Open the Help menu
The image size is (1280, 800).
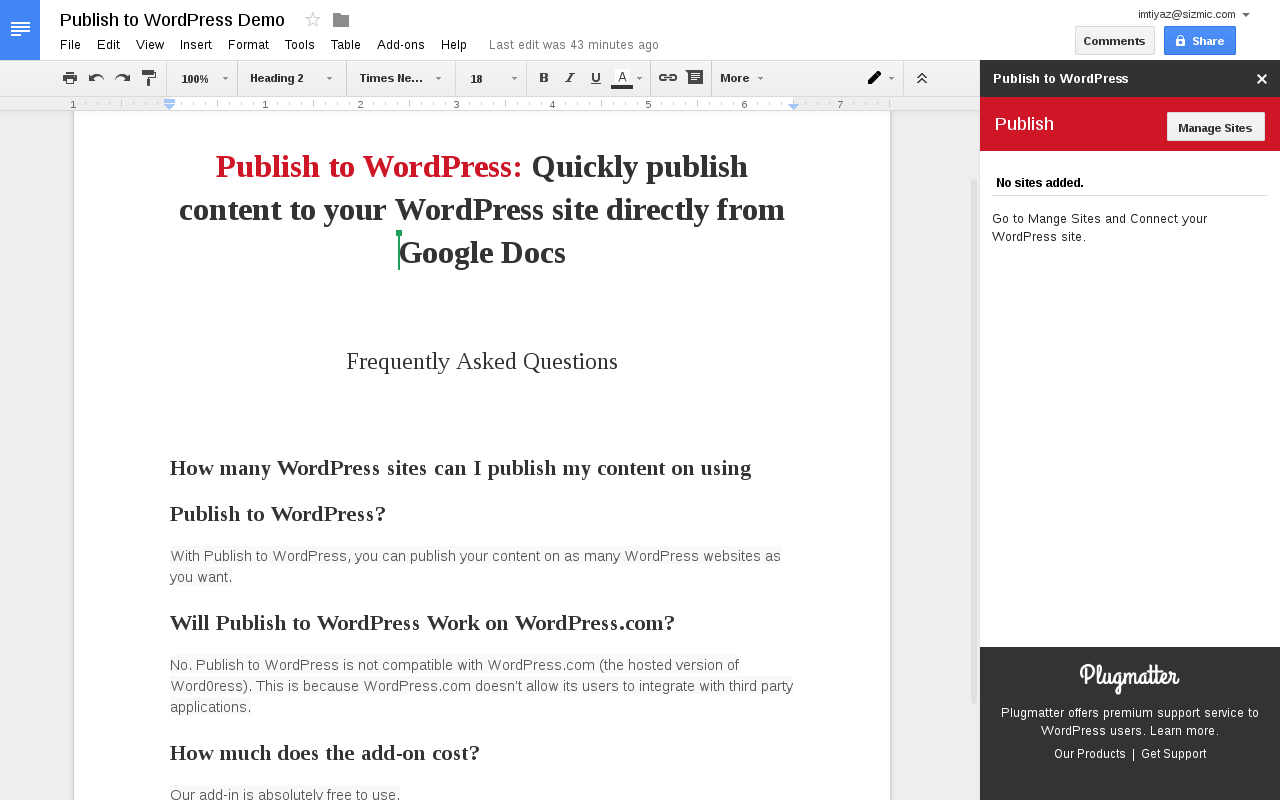tap(454, 45)
